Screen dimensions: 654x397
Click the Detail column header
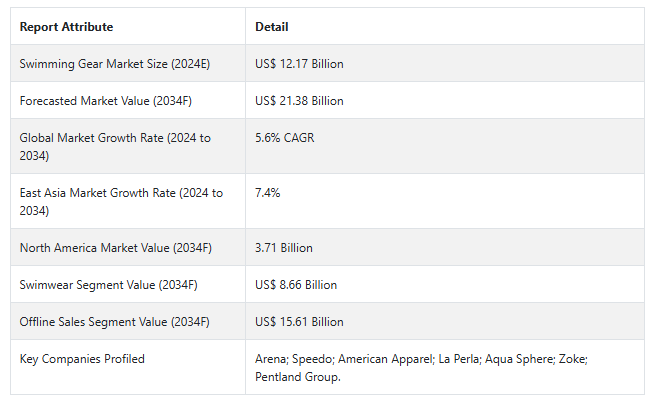pos(272,27)
